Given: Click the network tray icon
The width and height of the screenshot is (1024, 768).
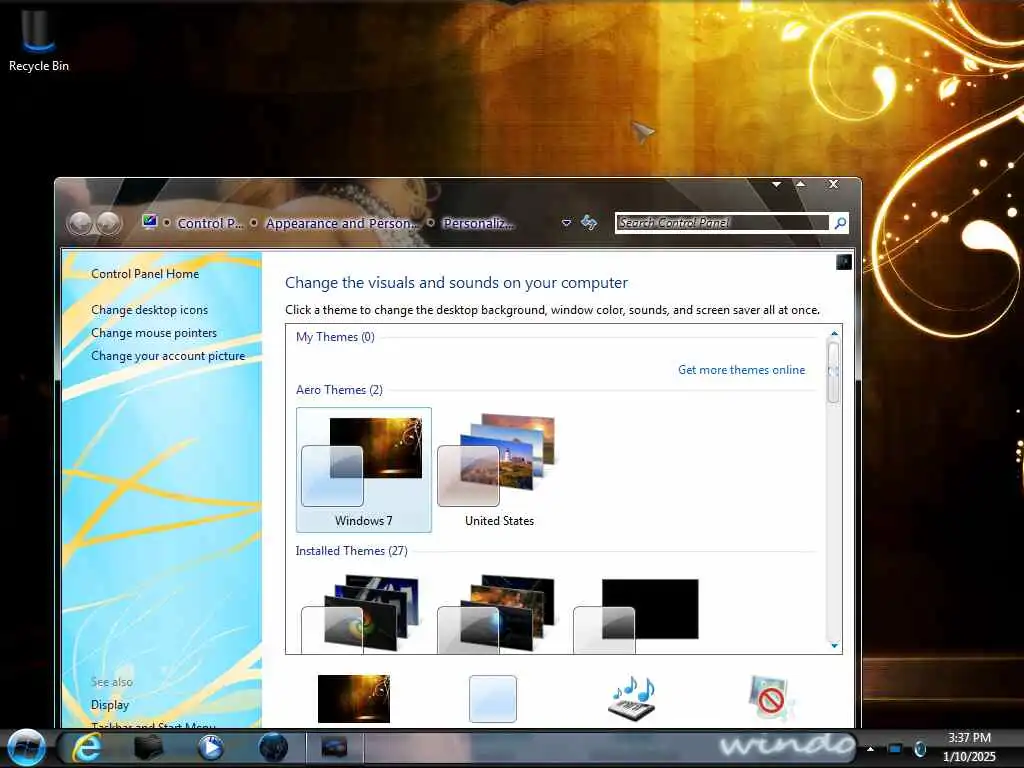Looking at the screenshot, I should point(895,749).
